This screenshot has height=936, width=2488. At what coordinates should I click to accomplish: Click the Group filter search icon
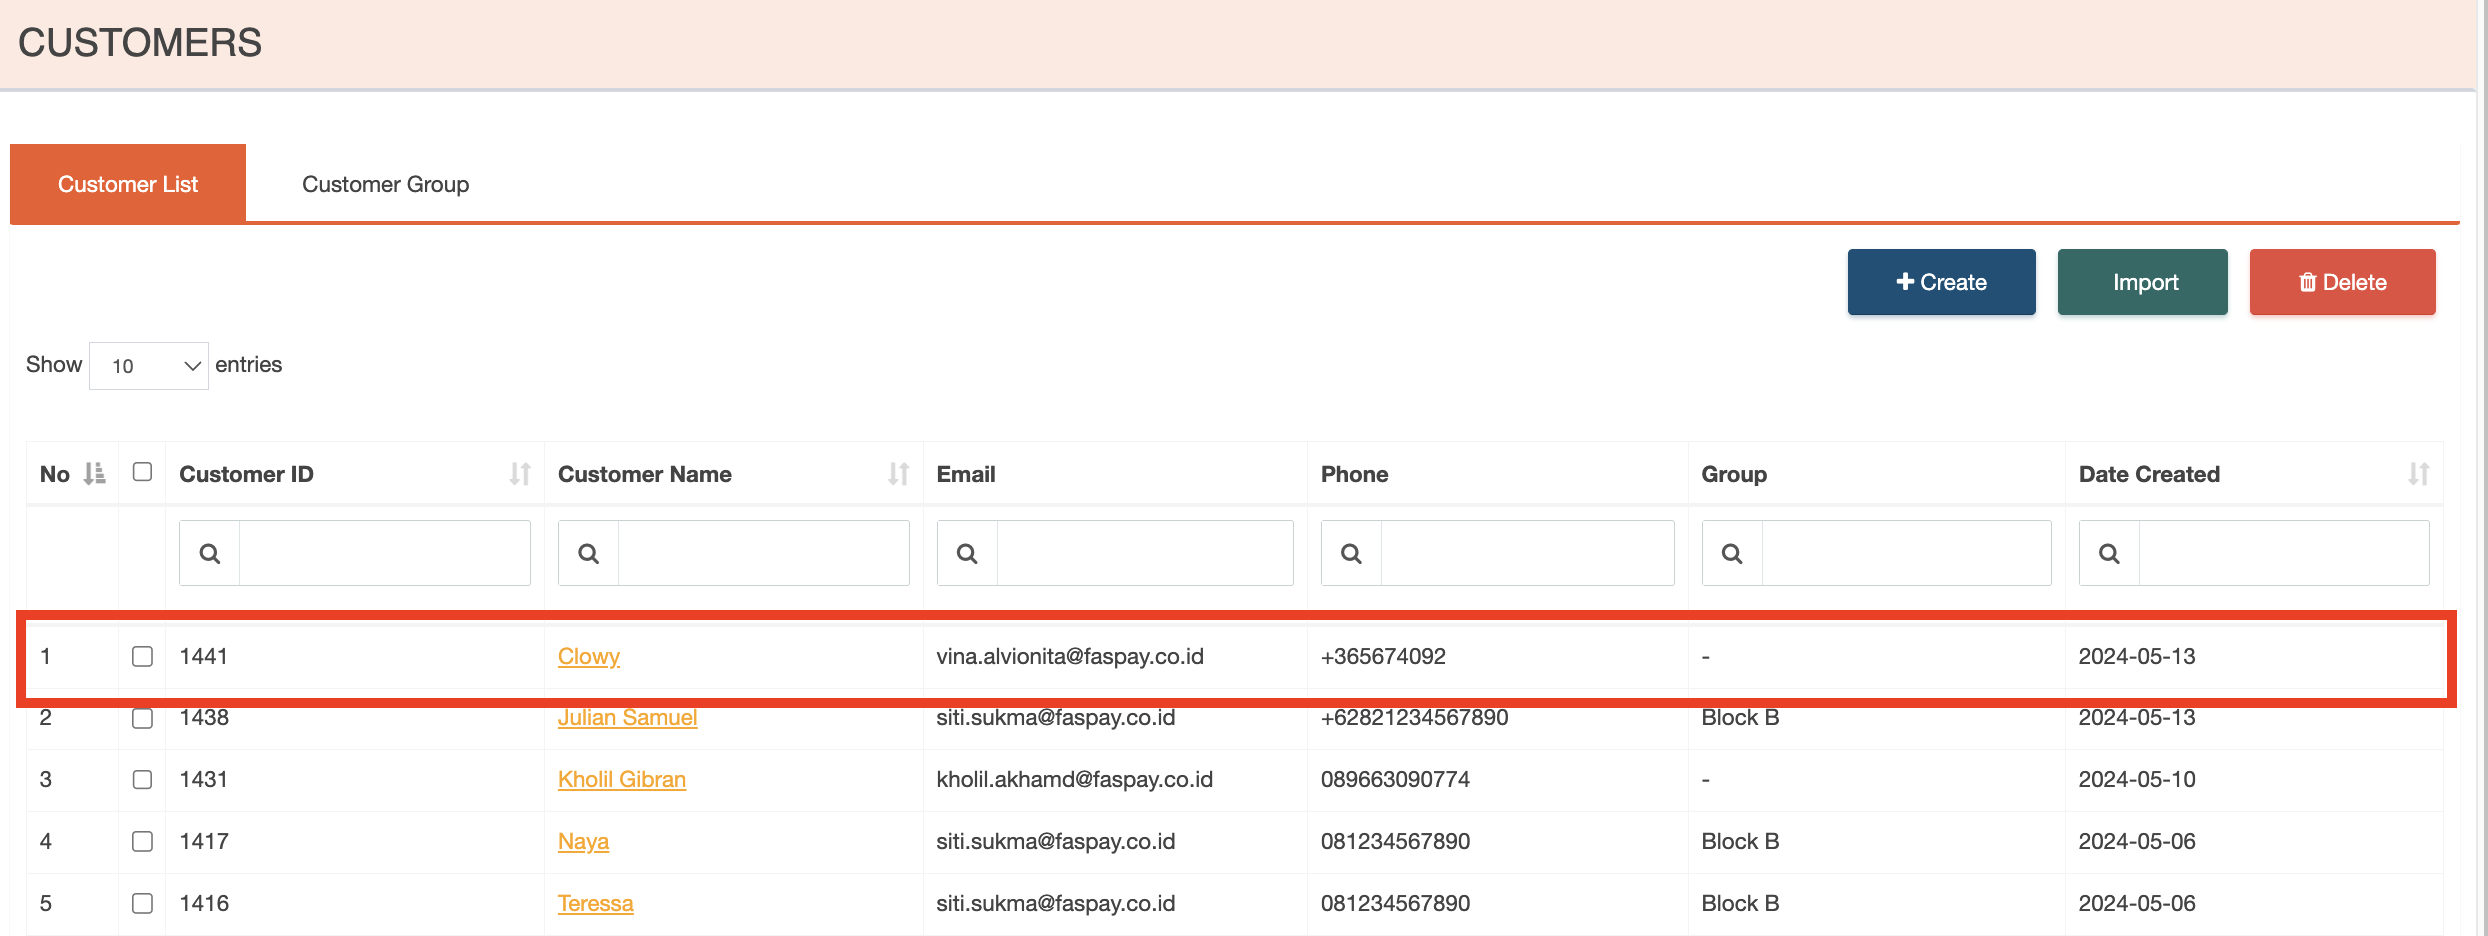pos(1732,553)
